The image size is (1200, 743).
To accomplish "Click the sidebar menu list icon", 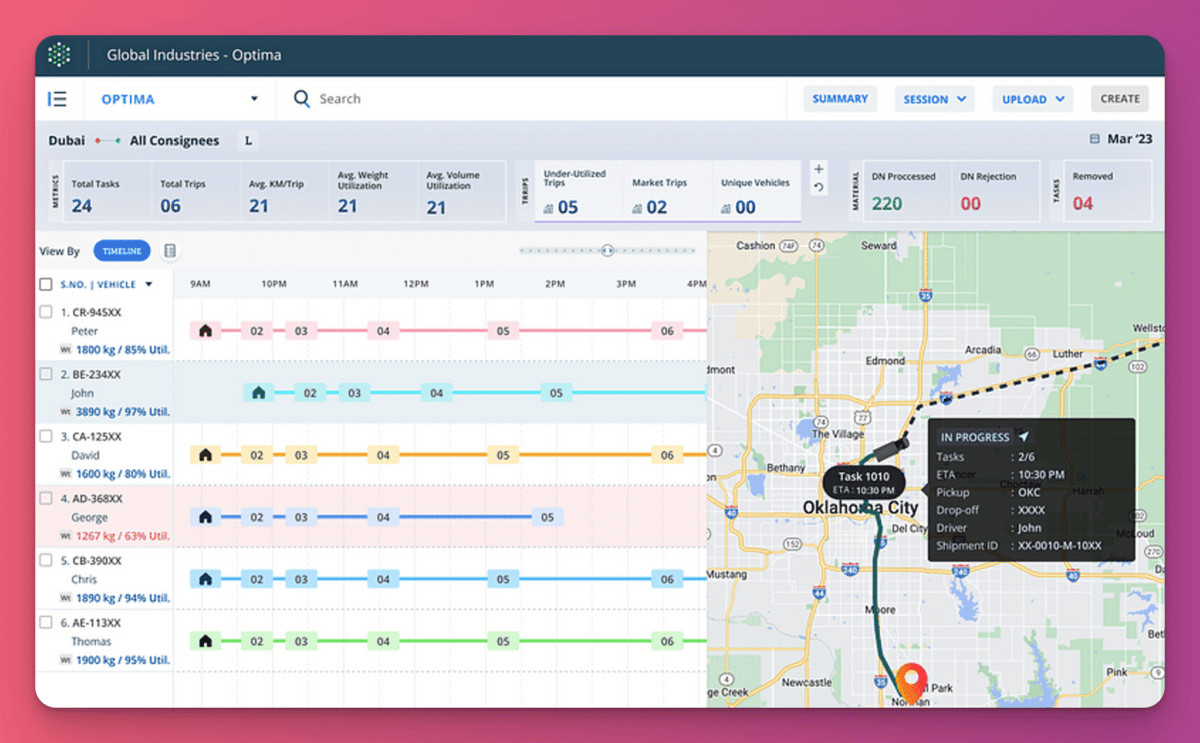I will point(57,99).
